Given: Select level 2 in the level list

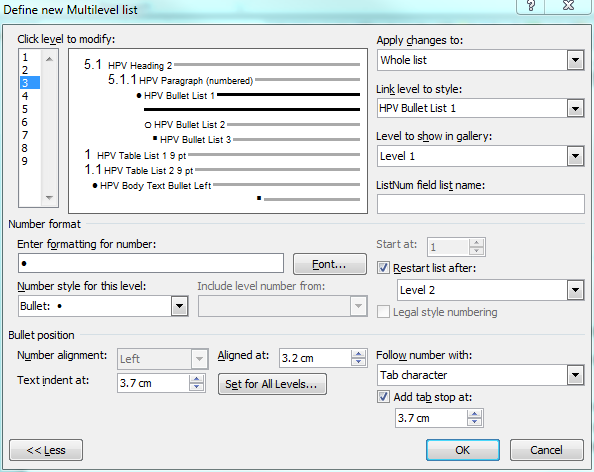Looking at the screenshot, I should point(25,70).
